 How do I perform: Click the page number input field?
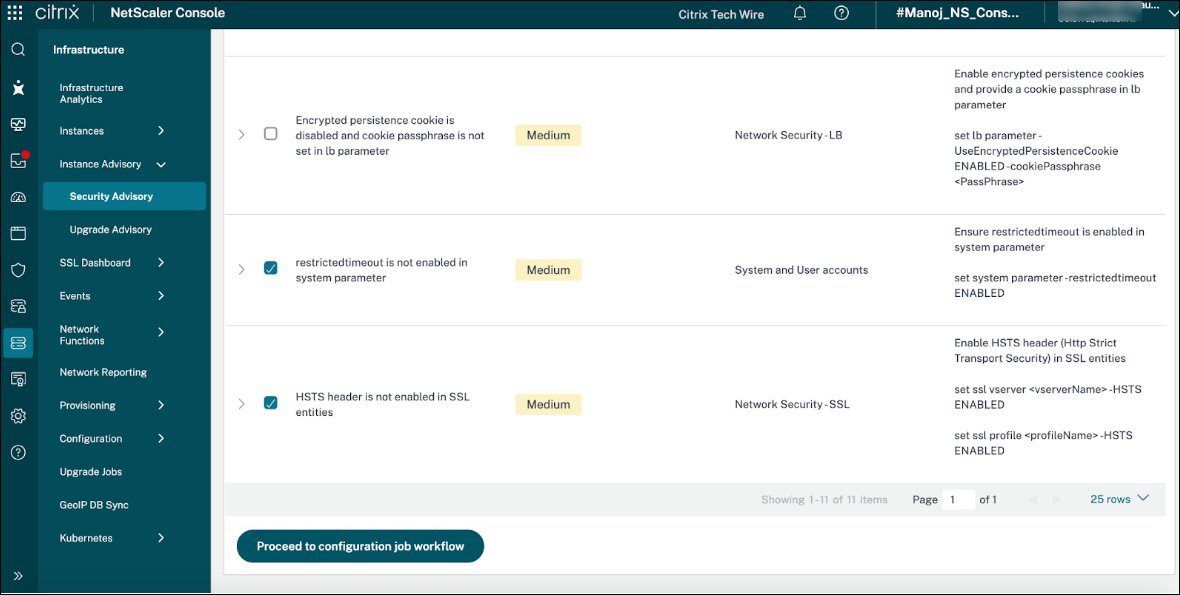tap(957, 499)
